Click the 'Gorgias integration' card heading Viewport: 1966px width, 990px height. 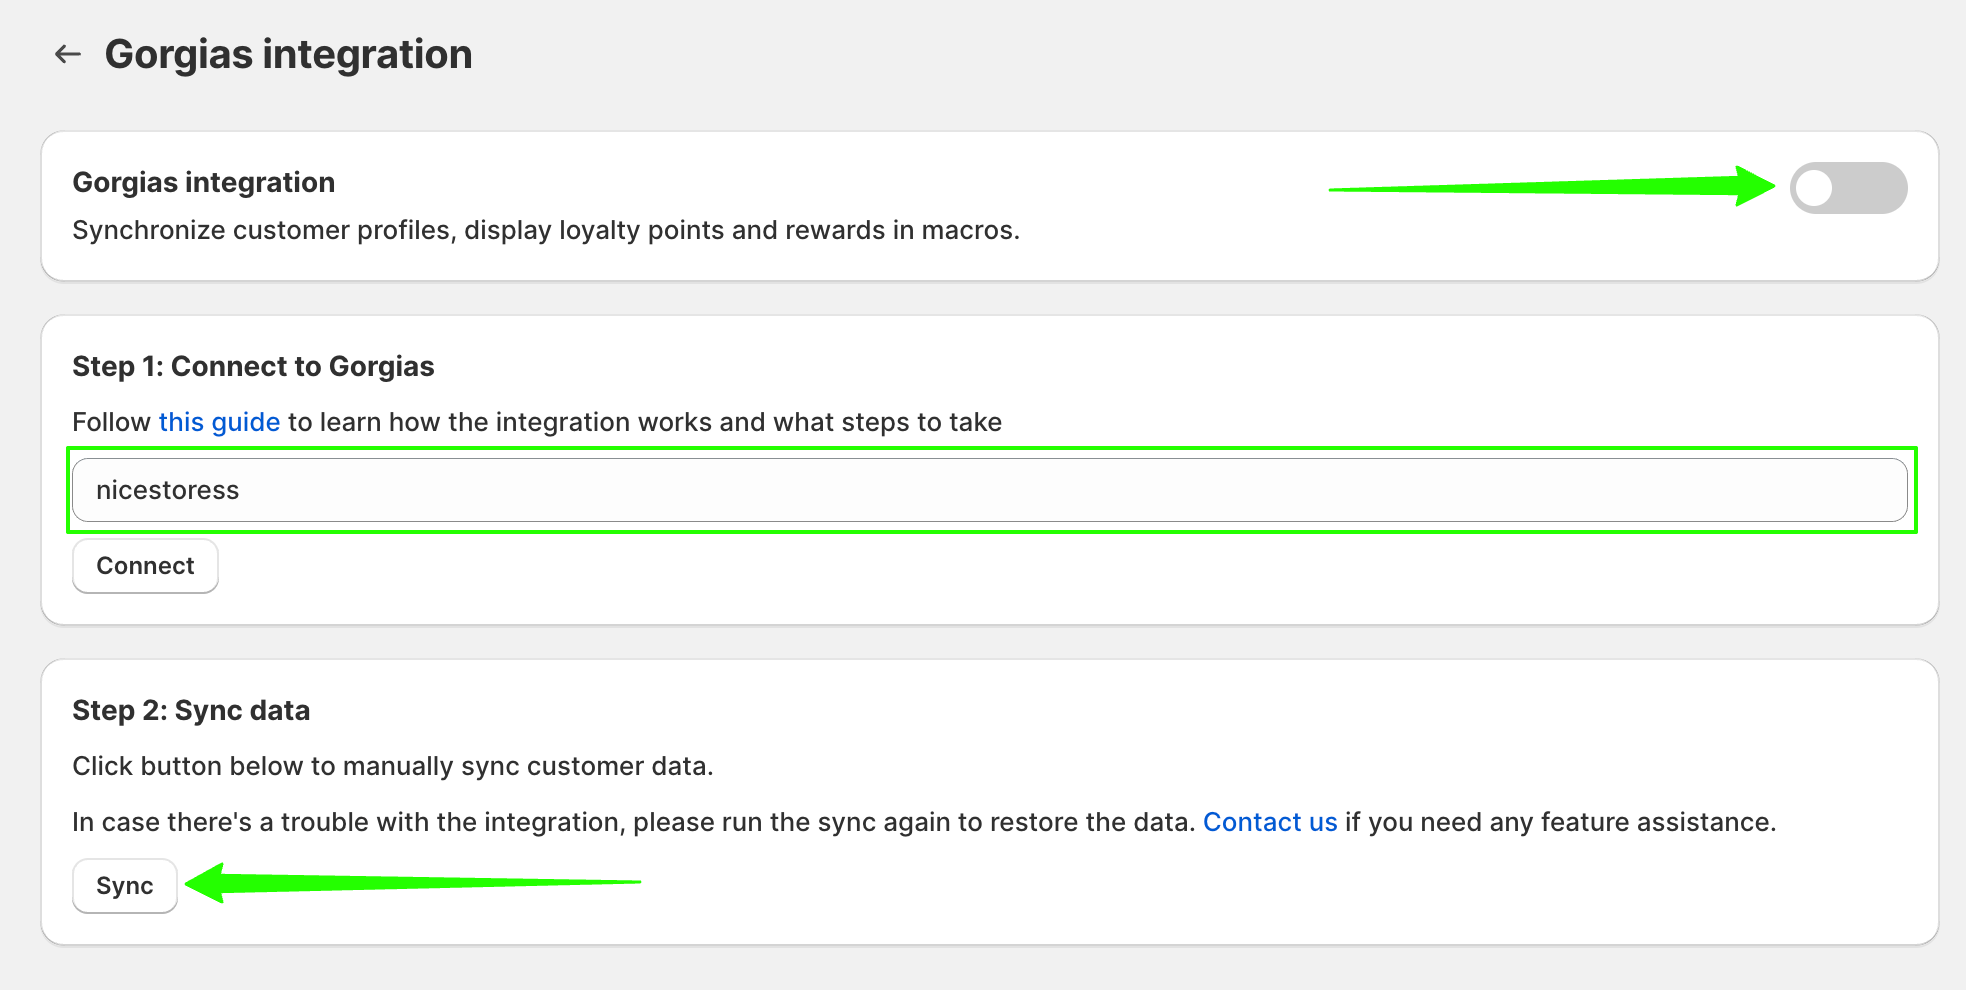(x=204, y=182)
